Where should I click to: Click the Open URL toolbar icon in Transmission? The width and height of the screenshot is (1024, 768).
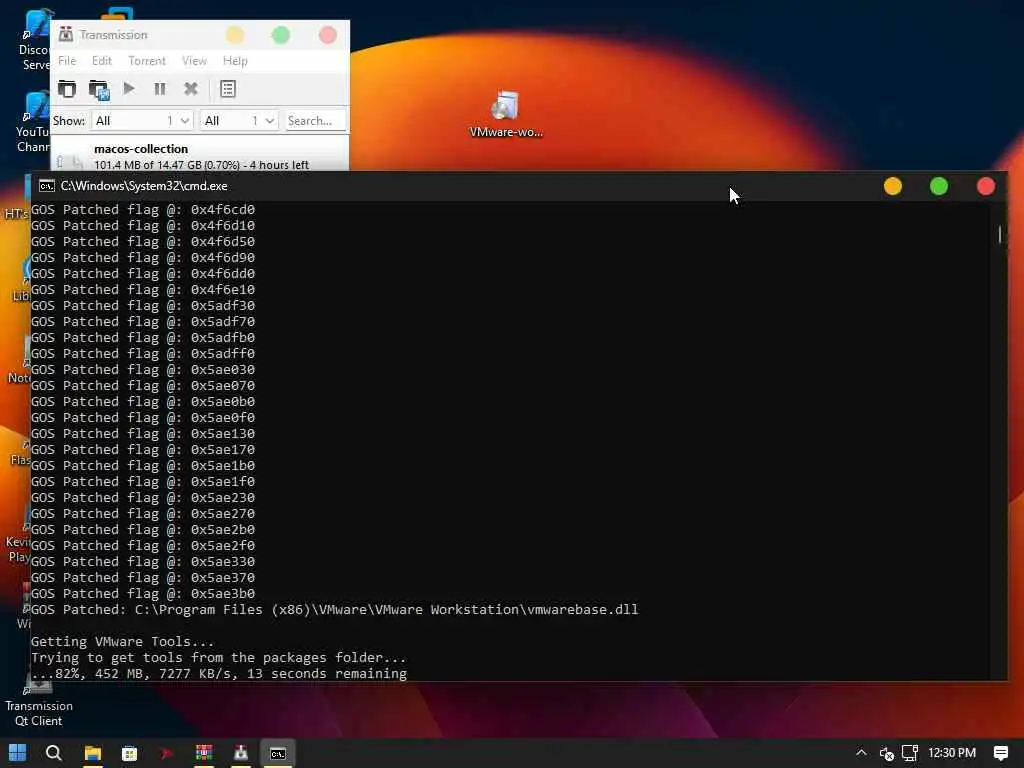[99, 89]
